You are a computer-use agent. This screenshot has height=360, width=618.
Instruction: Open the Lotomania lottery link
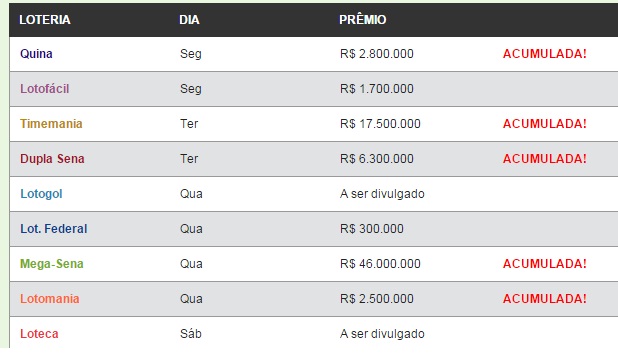click(50, 298)
